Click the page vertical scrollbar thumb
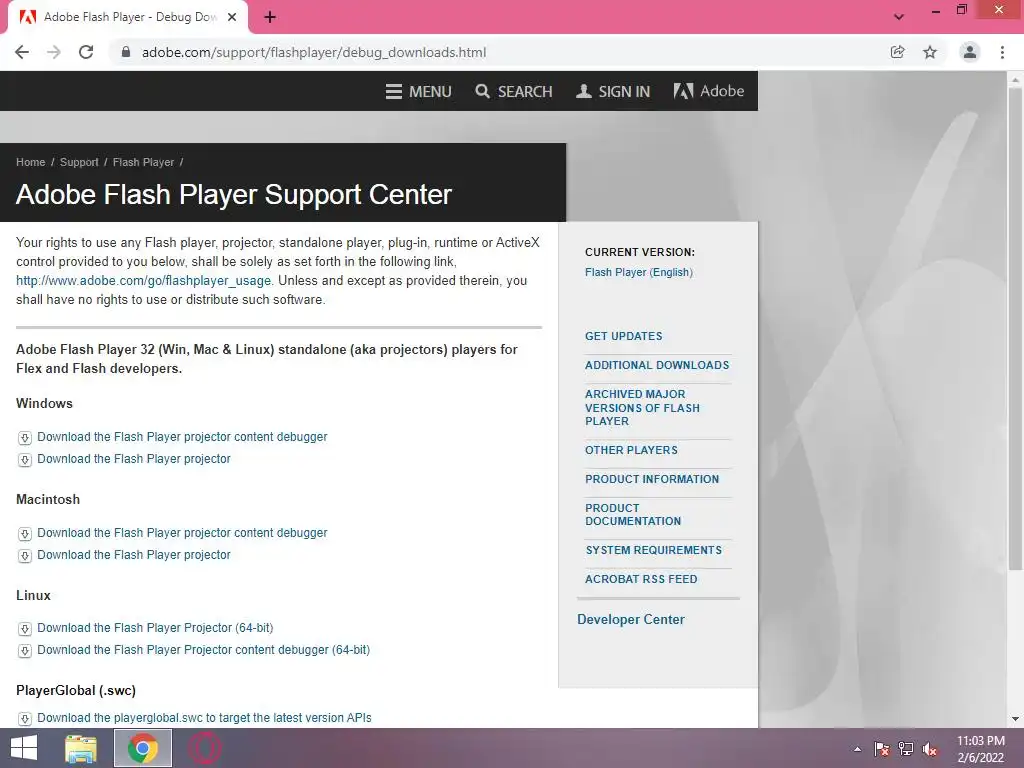This screenshot has width=1024, height=768. coord(1015,327)
